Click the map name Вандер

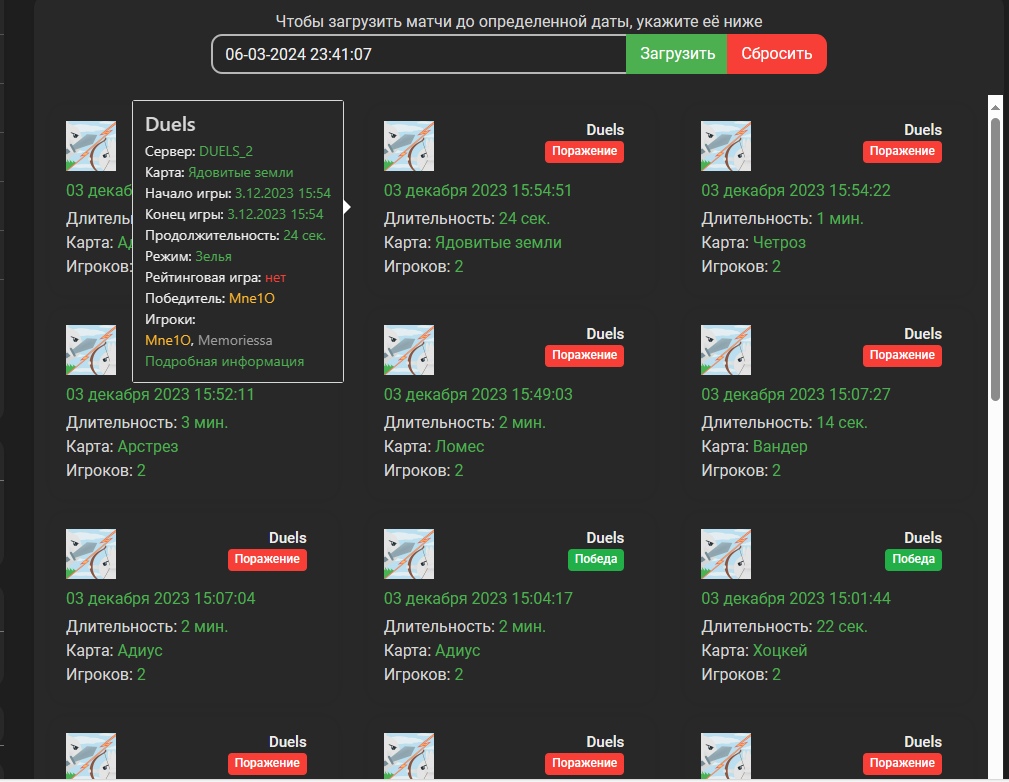[x=780, y=447]
